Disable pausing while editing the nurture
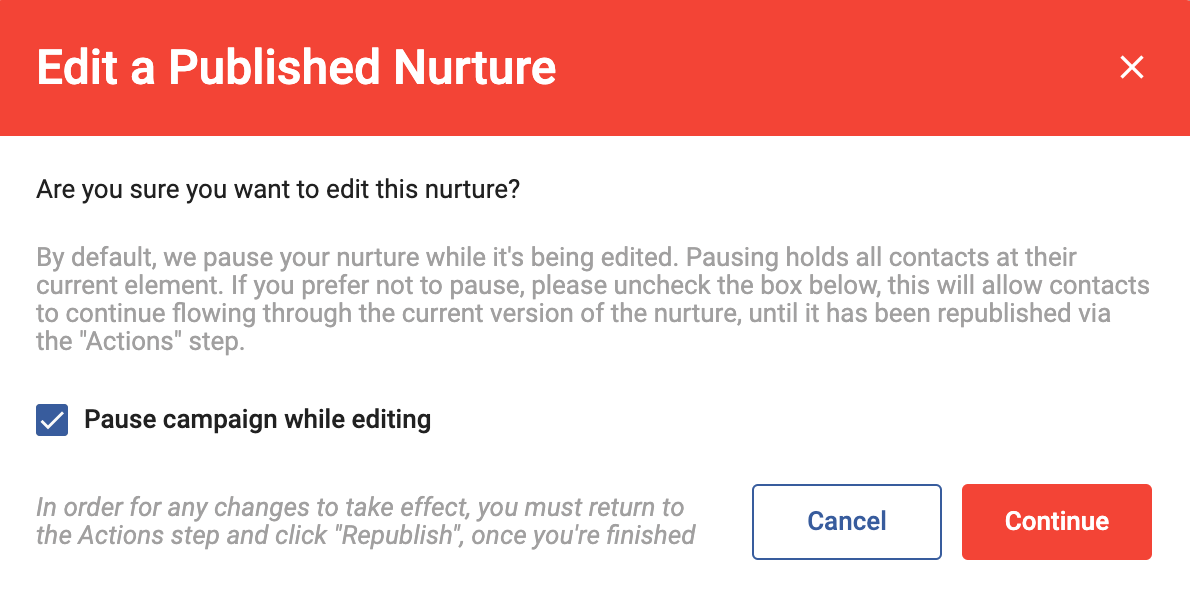 tap(53, 419)
